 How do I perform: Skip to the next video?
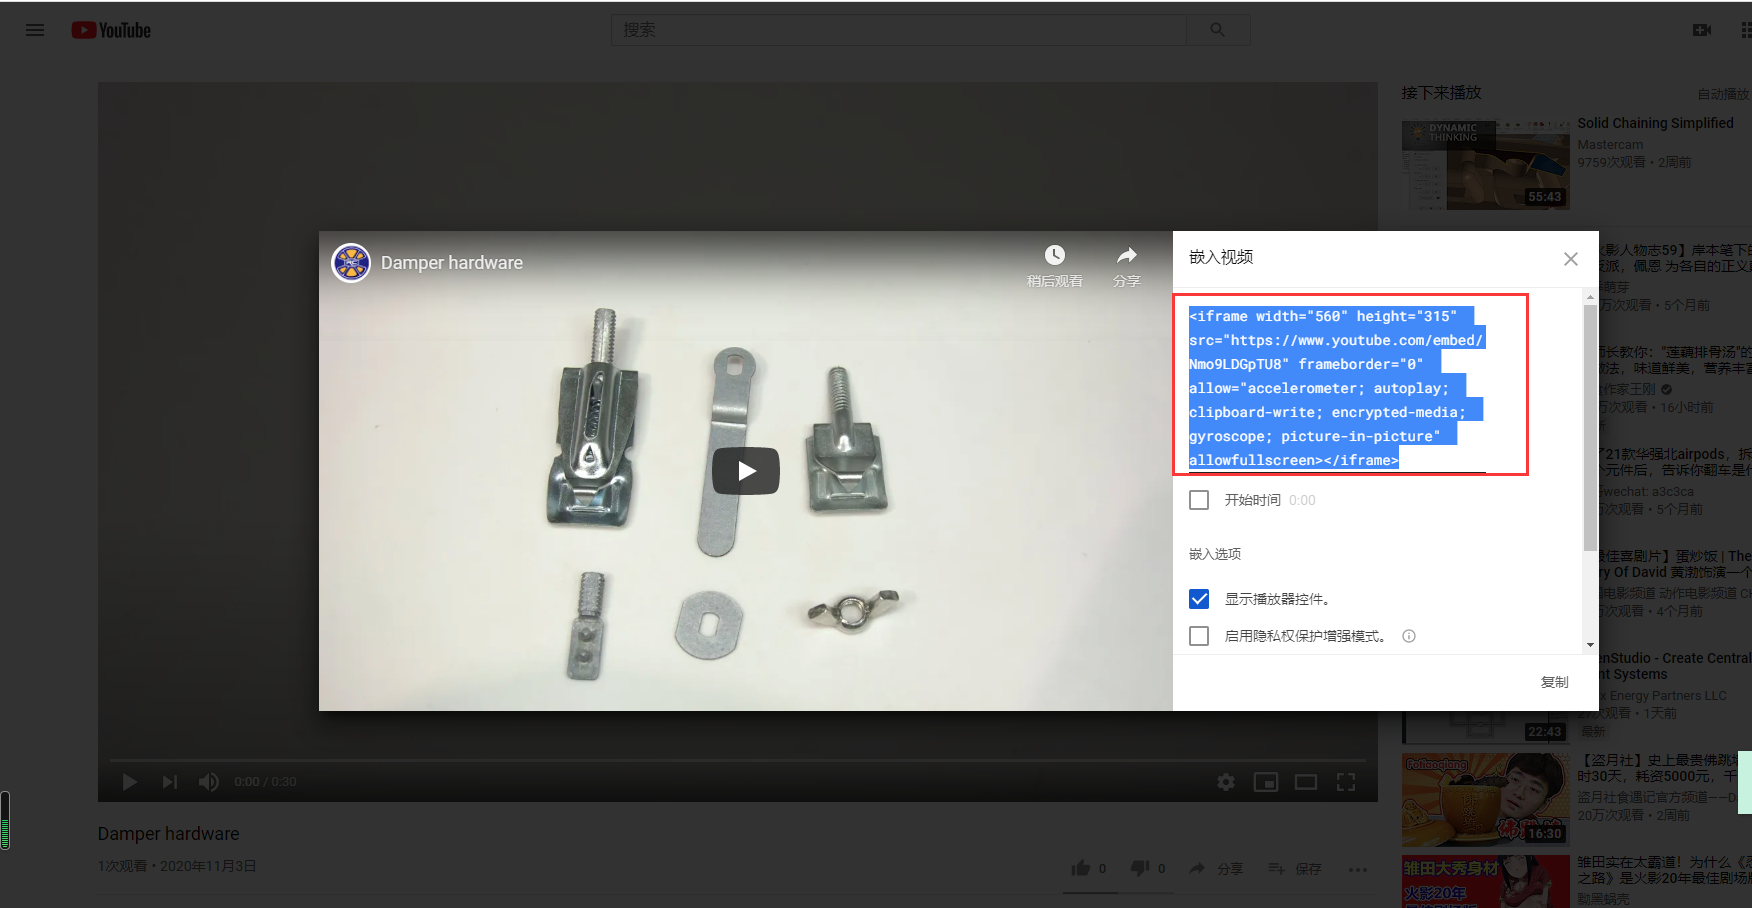(x=170, y=782)
